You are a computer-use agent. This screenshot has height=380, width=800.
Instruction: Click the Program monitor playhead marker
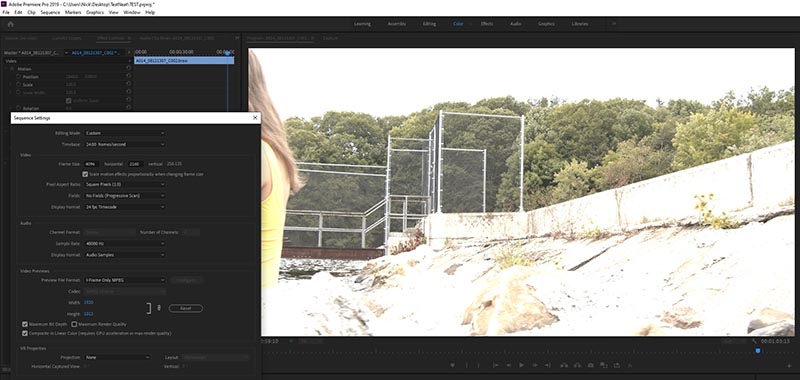click(758, 351)
